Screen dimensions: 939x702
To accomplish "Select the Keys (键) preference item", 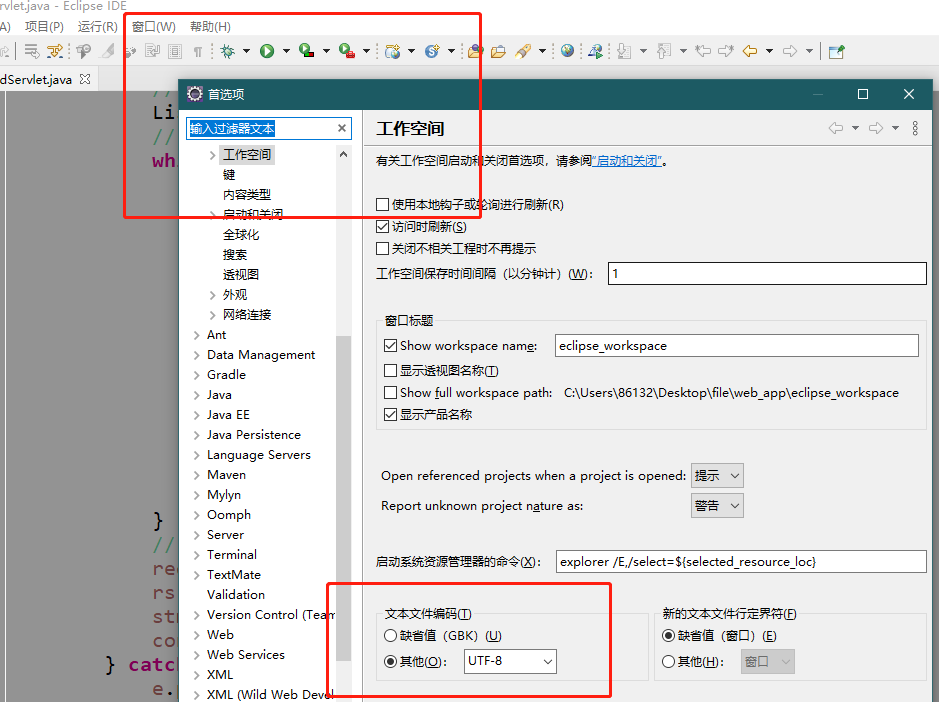I will click(x=229, y=175).
